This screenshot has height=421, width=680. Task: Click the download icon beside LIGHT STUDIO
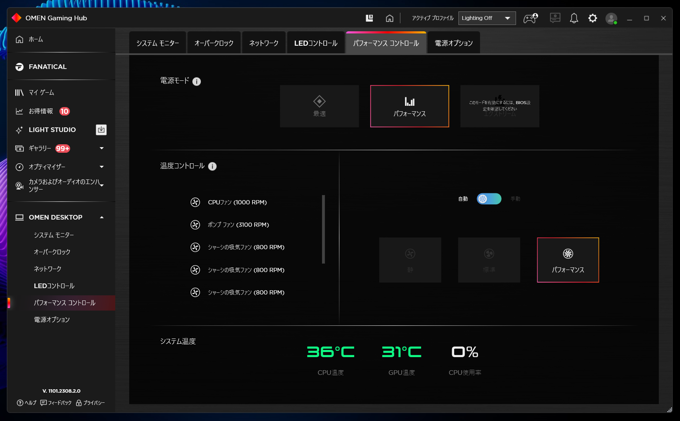coord(101,130)
